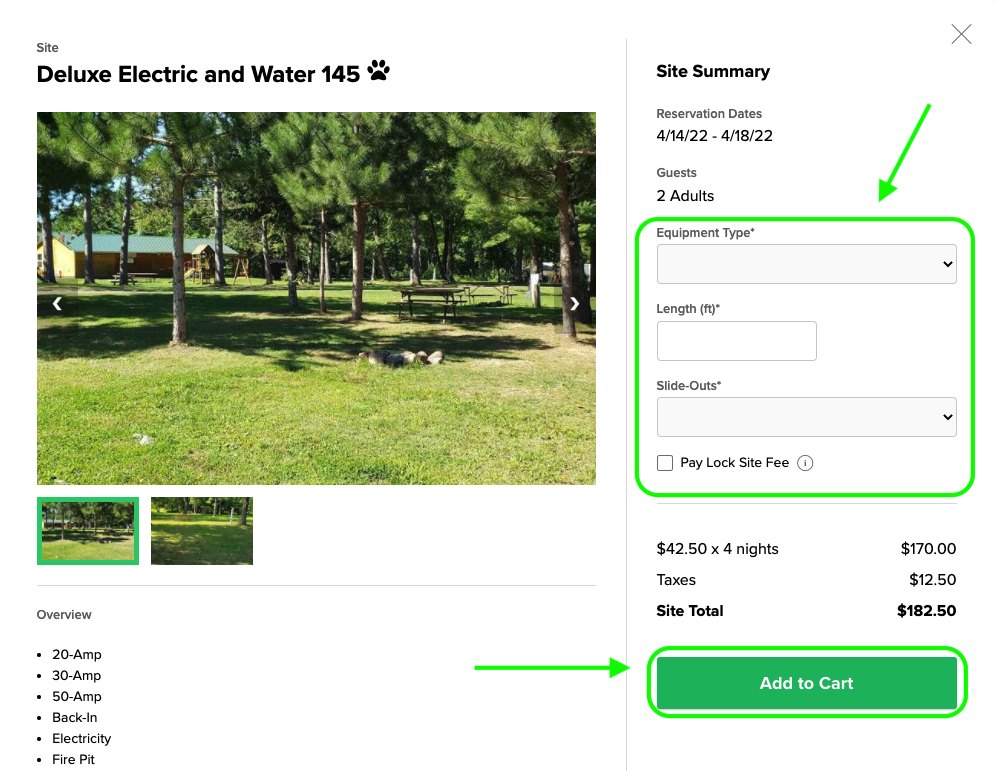This screenshot has width=995, height=771.
Task: Select the 20-Amp overview item
Action: point(77,655)
